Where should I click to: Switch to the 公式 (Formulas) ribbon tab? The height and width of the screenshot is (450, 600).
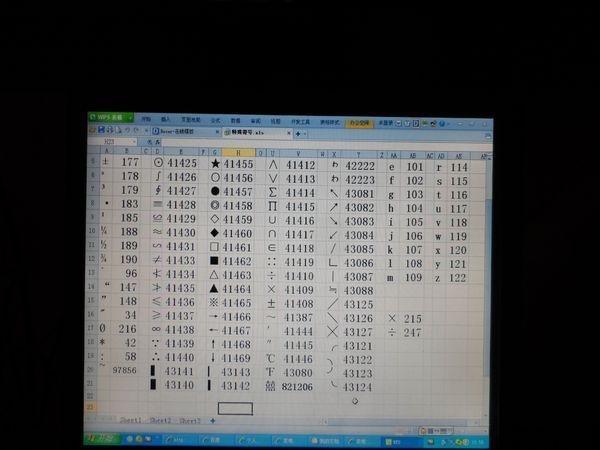215,119
